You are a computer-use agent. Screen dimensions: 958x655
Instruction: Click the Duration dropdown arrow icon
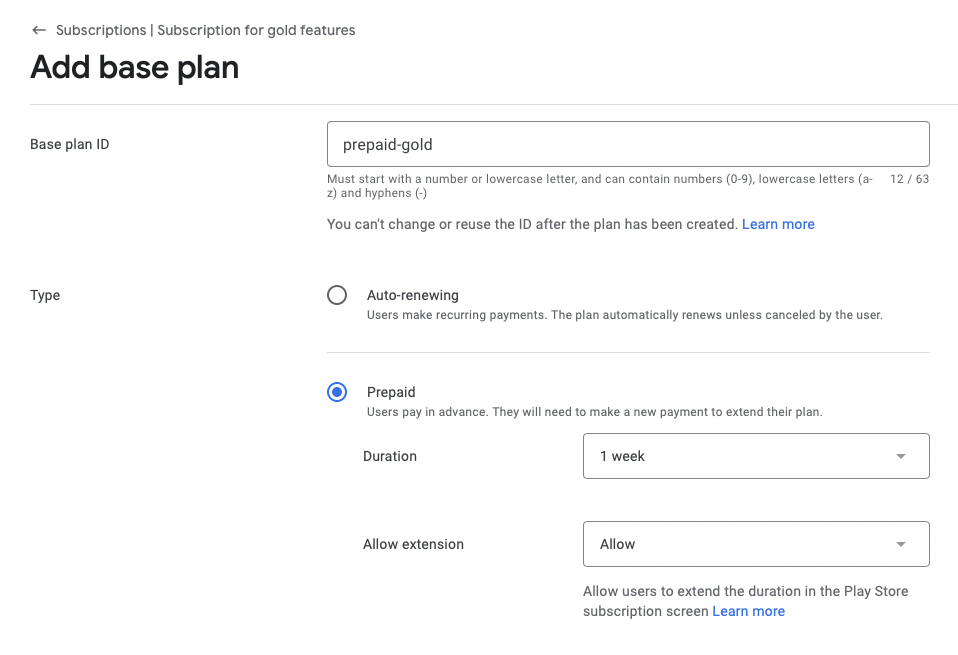point(901,456)
